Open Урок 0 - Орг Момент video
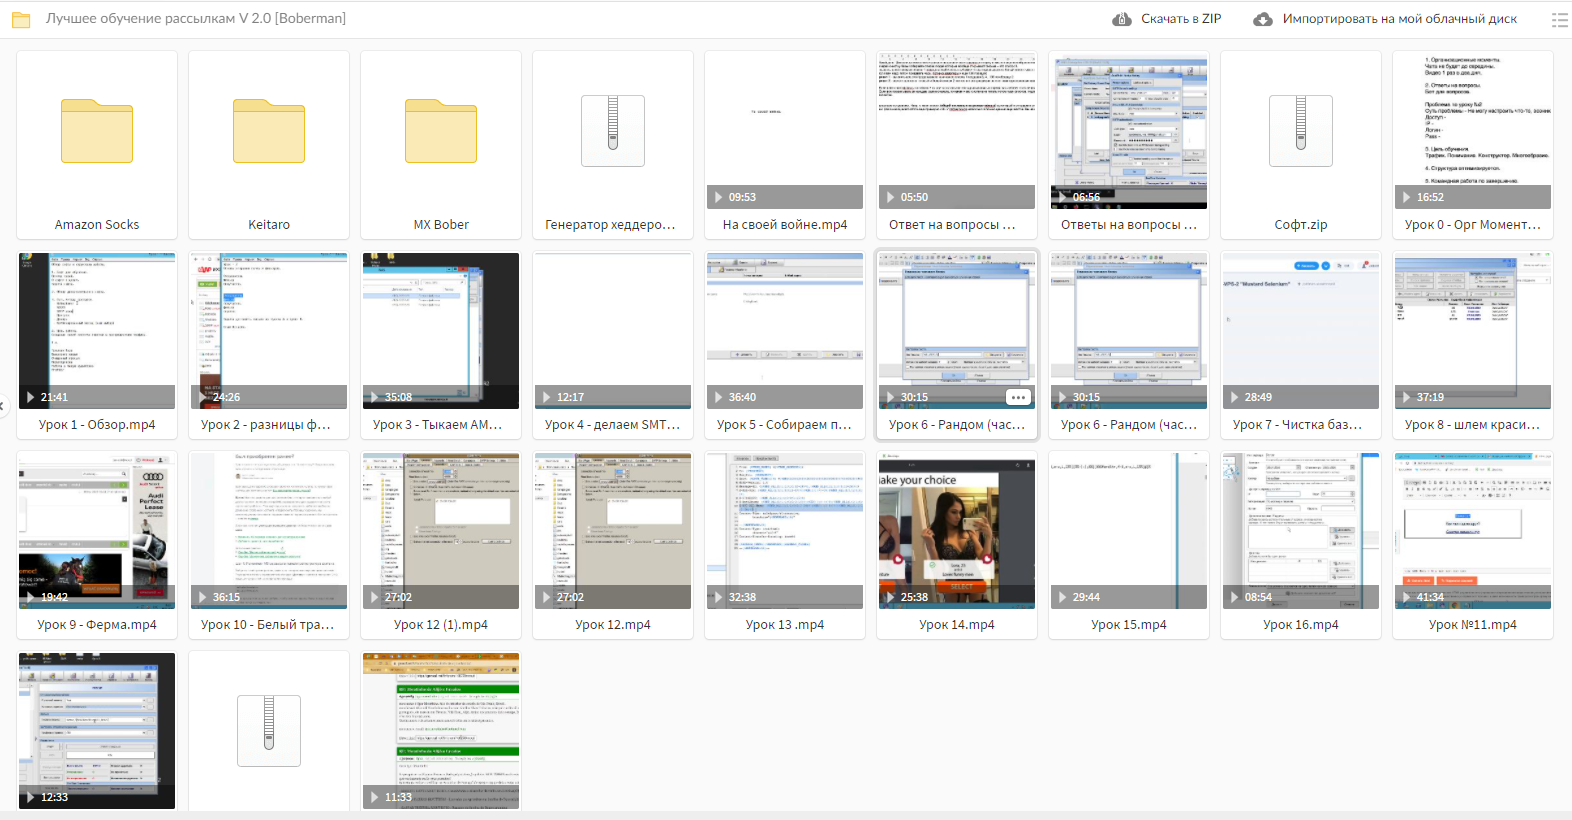1572x820 pixels. click(x=1472, y=130)
